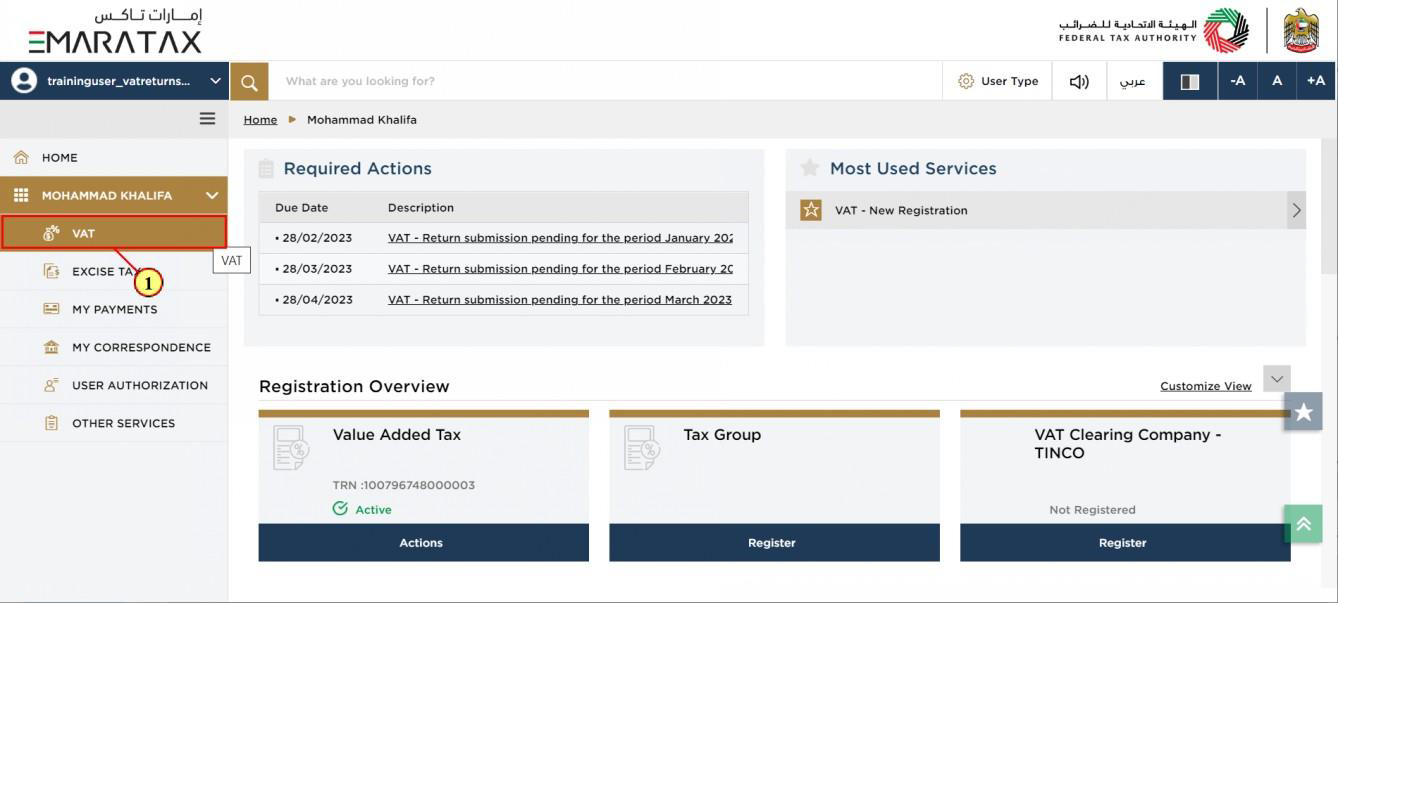The height and width of the screenshot is (801, 1414).
Task: Increase font size with +A
Action: pyautogui.click(x=1316, y=81)
